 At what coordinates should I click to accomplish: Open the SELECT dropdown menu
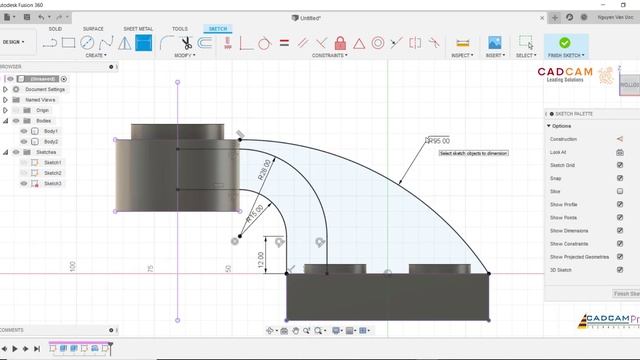point(526,55)
